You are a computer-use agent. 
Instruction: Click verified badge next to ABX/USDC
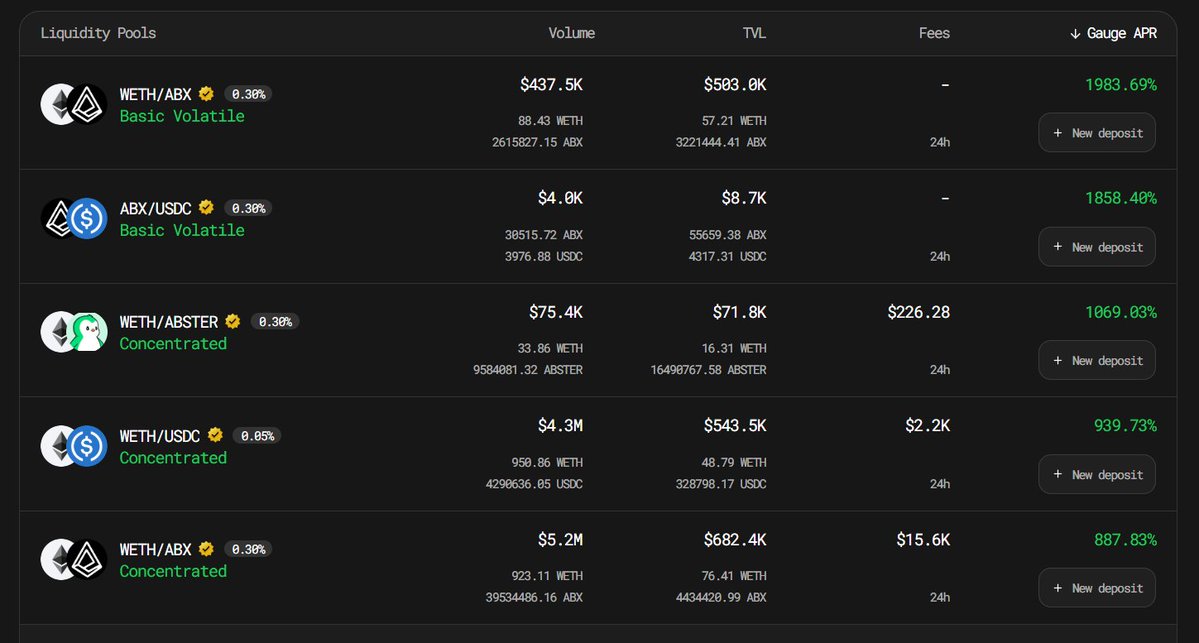point(206,207)
